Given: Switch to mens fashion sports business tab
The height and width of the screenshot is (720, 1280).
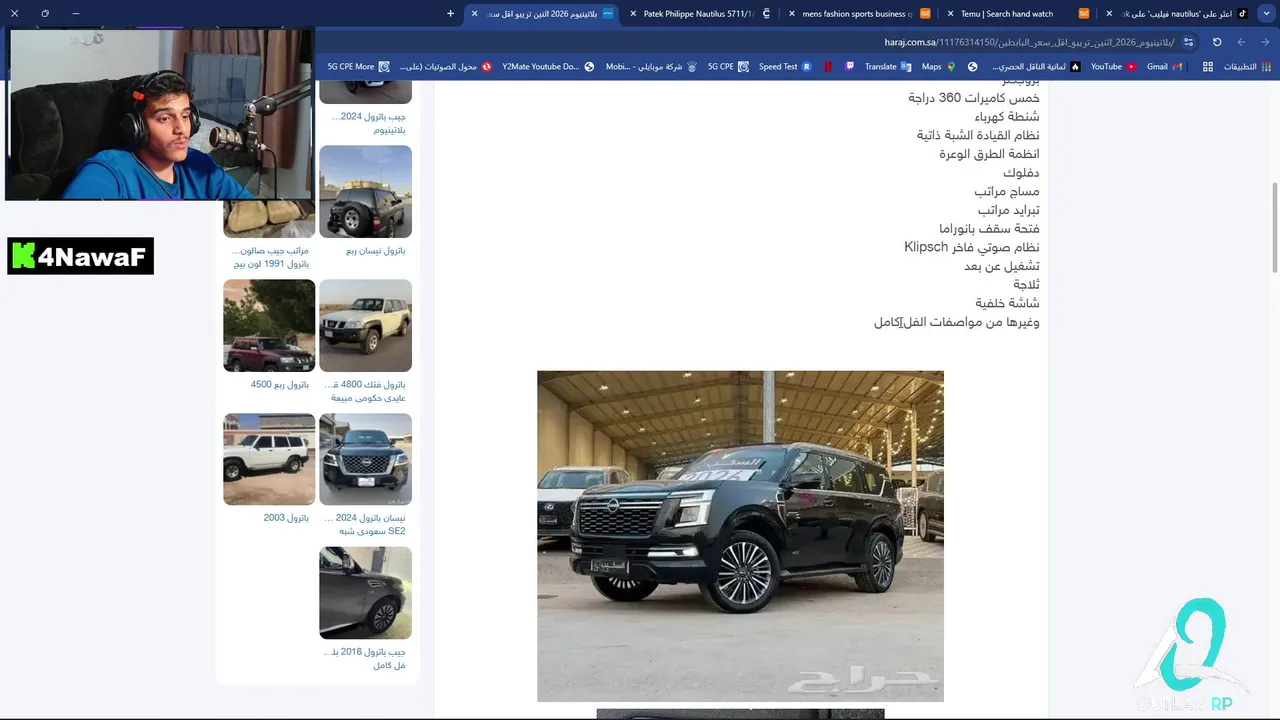Looking at the screenshot, I should coord(862,14).
